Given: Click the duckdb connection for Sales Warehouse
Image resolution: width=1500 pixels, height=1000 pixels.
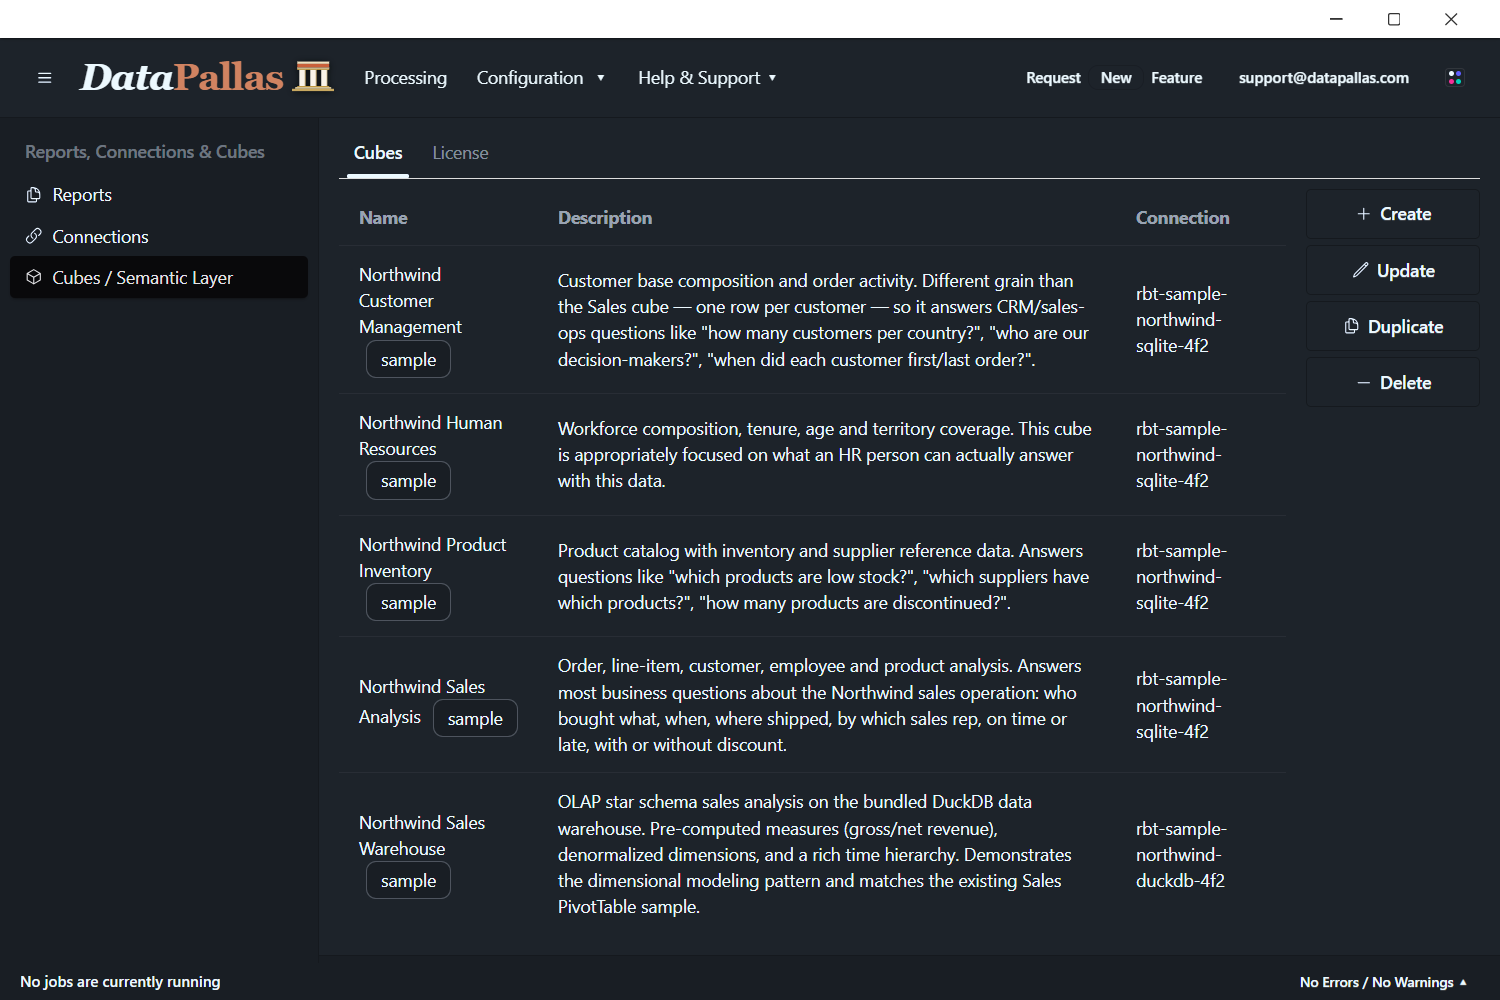Looking at the screenshot, I should 1181,855.
